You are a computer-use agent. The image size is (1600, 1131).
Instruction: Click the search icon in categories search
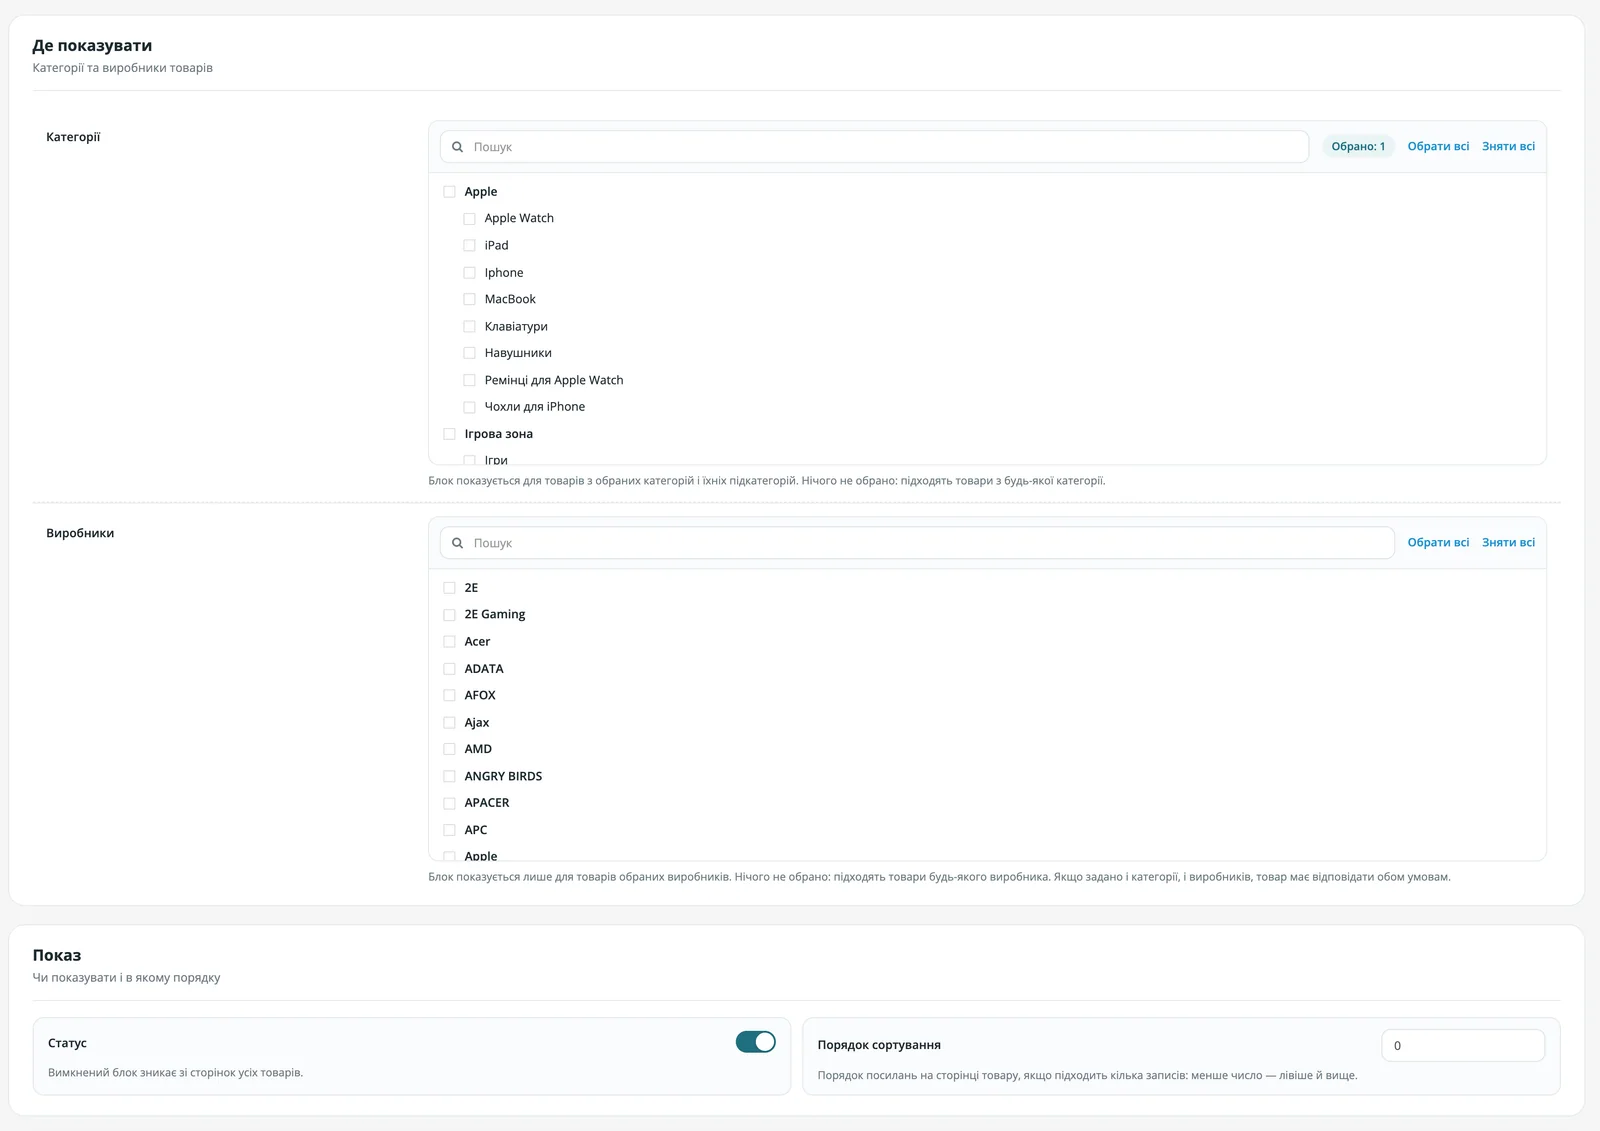pyautogui.click(x=457, y=147)
